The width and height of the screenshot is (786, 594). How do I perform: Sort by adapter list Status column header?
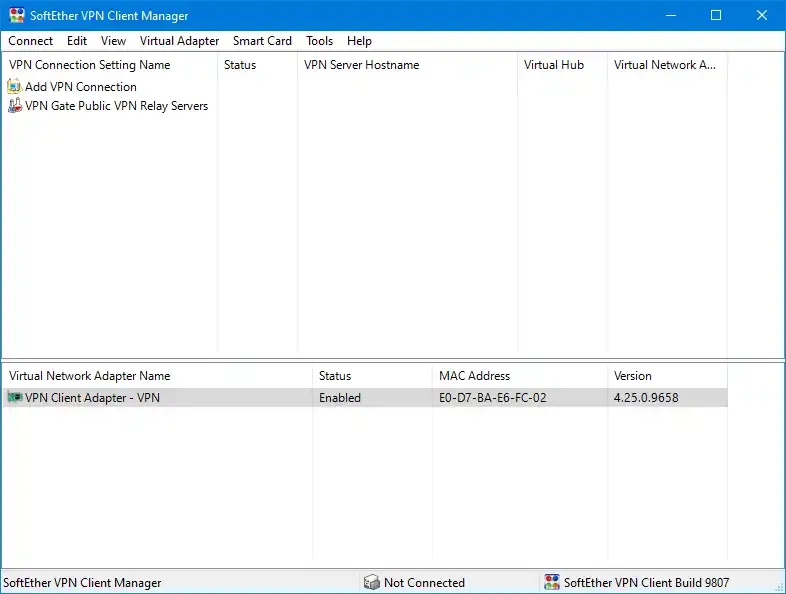pos(372,376)
